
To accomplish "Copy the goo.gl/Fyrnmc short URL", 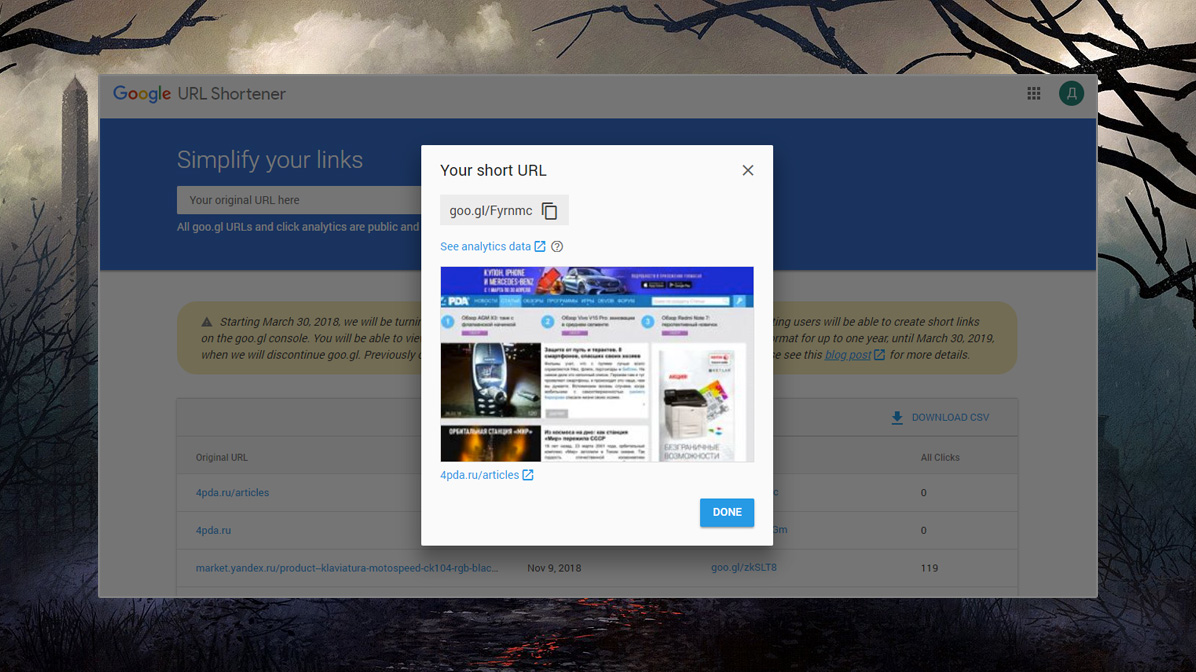I will pos(549,211).
